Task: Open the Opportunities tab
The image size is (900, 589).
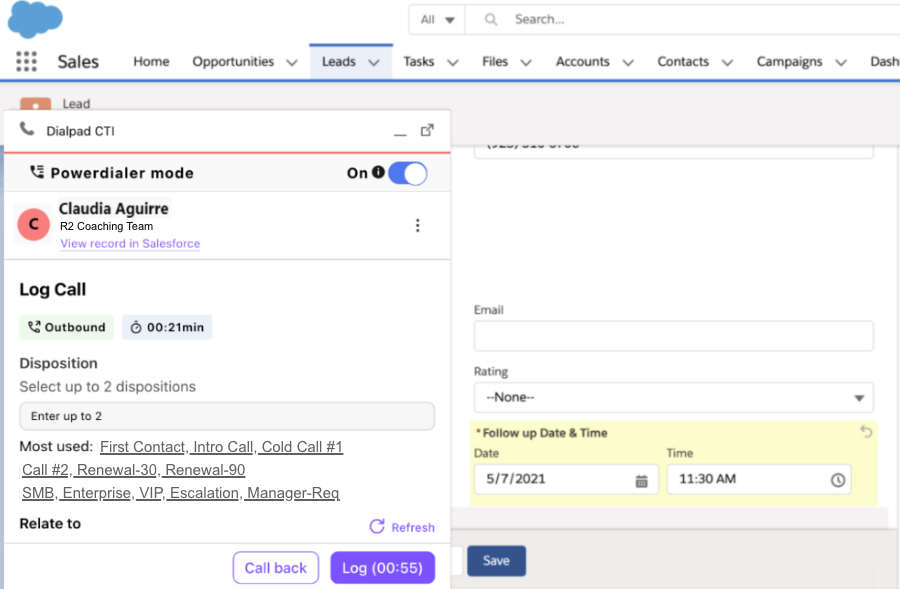Action: tap(233, 61)
